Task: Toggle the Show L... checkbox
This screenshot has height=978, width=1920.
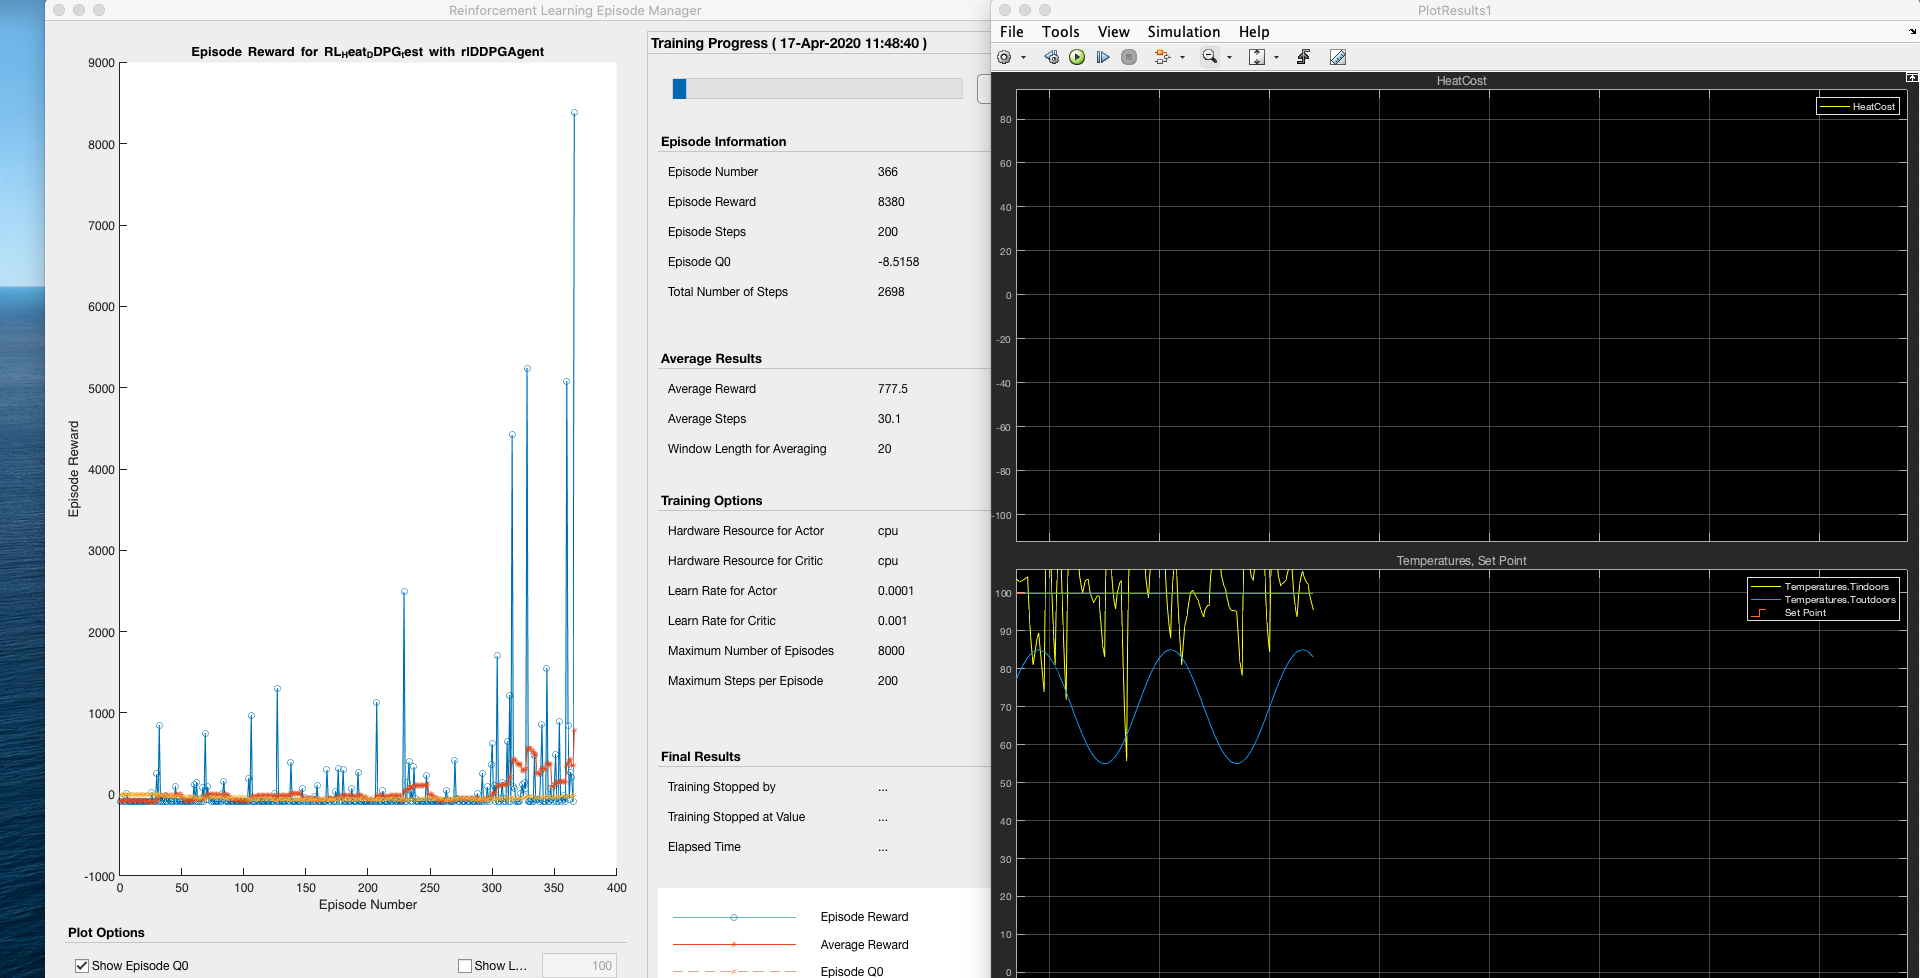Action: 465,966
